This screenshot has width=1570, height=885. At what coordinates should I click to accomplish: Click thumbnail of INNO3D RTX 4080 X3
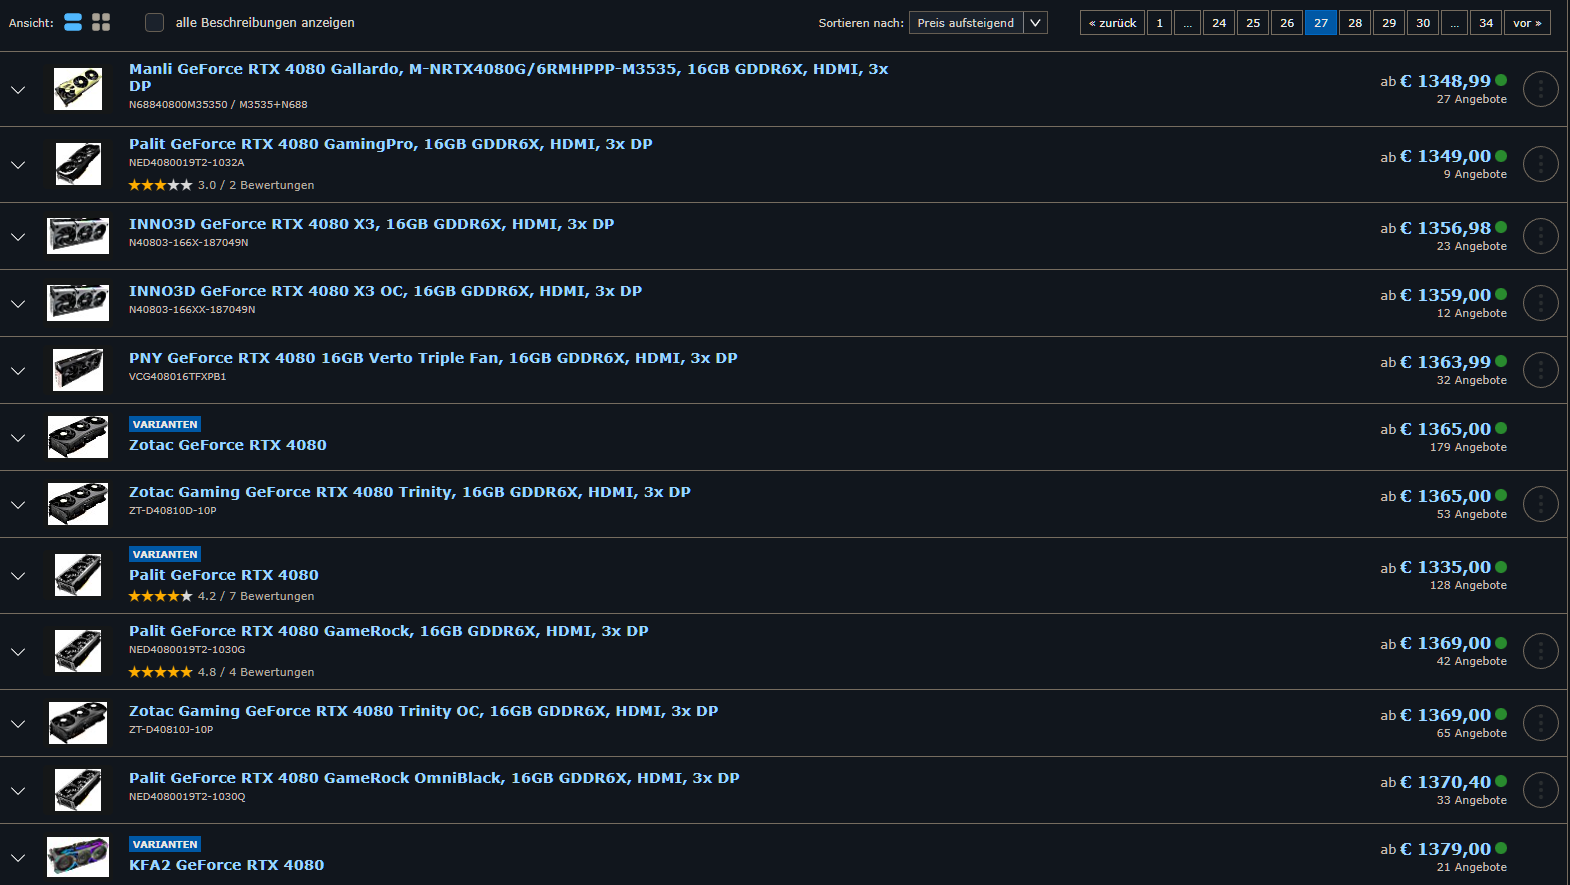click(78, 236)
